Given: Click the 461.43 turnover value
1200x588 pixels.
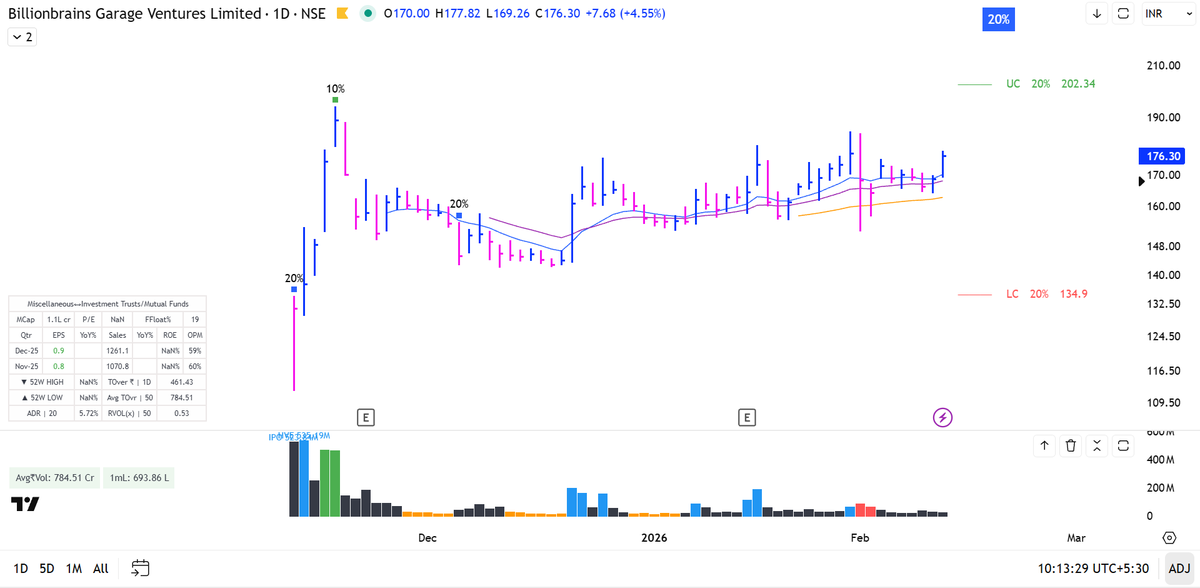Looking at the screenshot, I should click(181, 383).
